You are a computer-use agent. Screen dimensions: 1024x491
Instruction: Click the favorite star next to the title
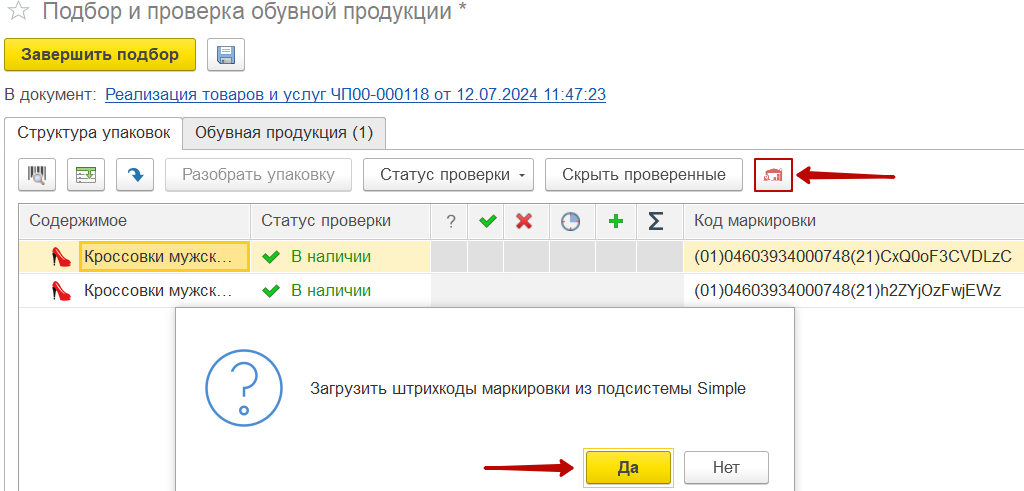[17, 14]
